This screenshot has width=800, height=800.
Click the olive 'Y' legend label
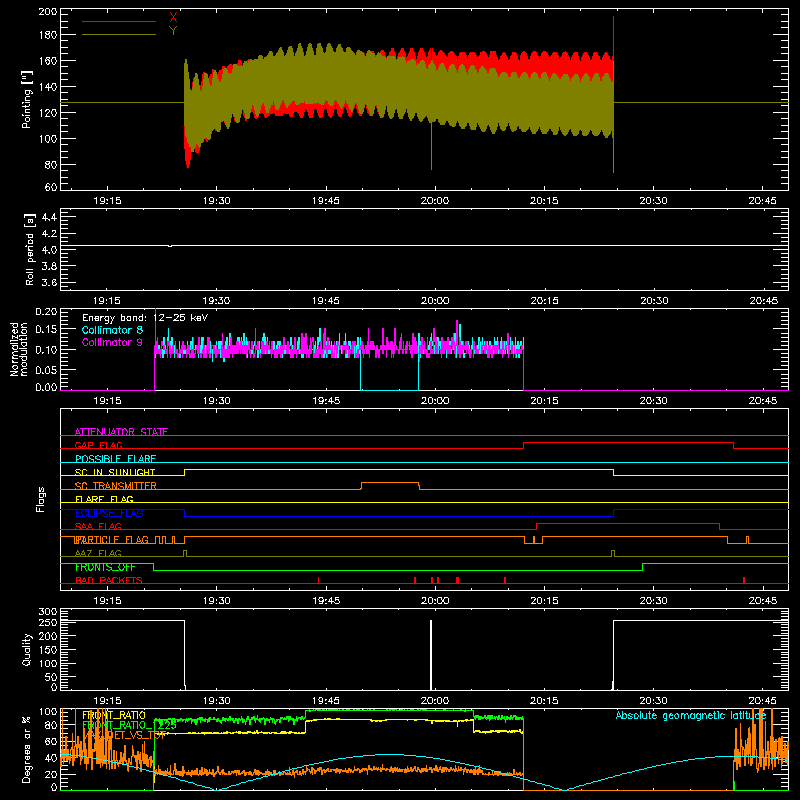(173, 31)
